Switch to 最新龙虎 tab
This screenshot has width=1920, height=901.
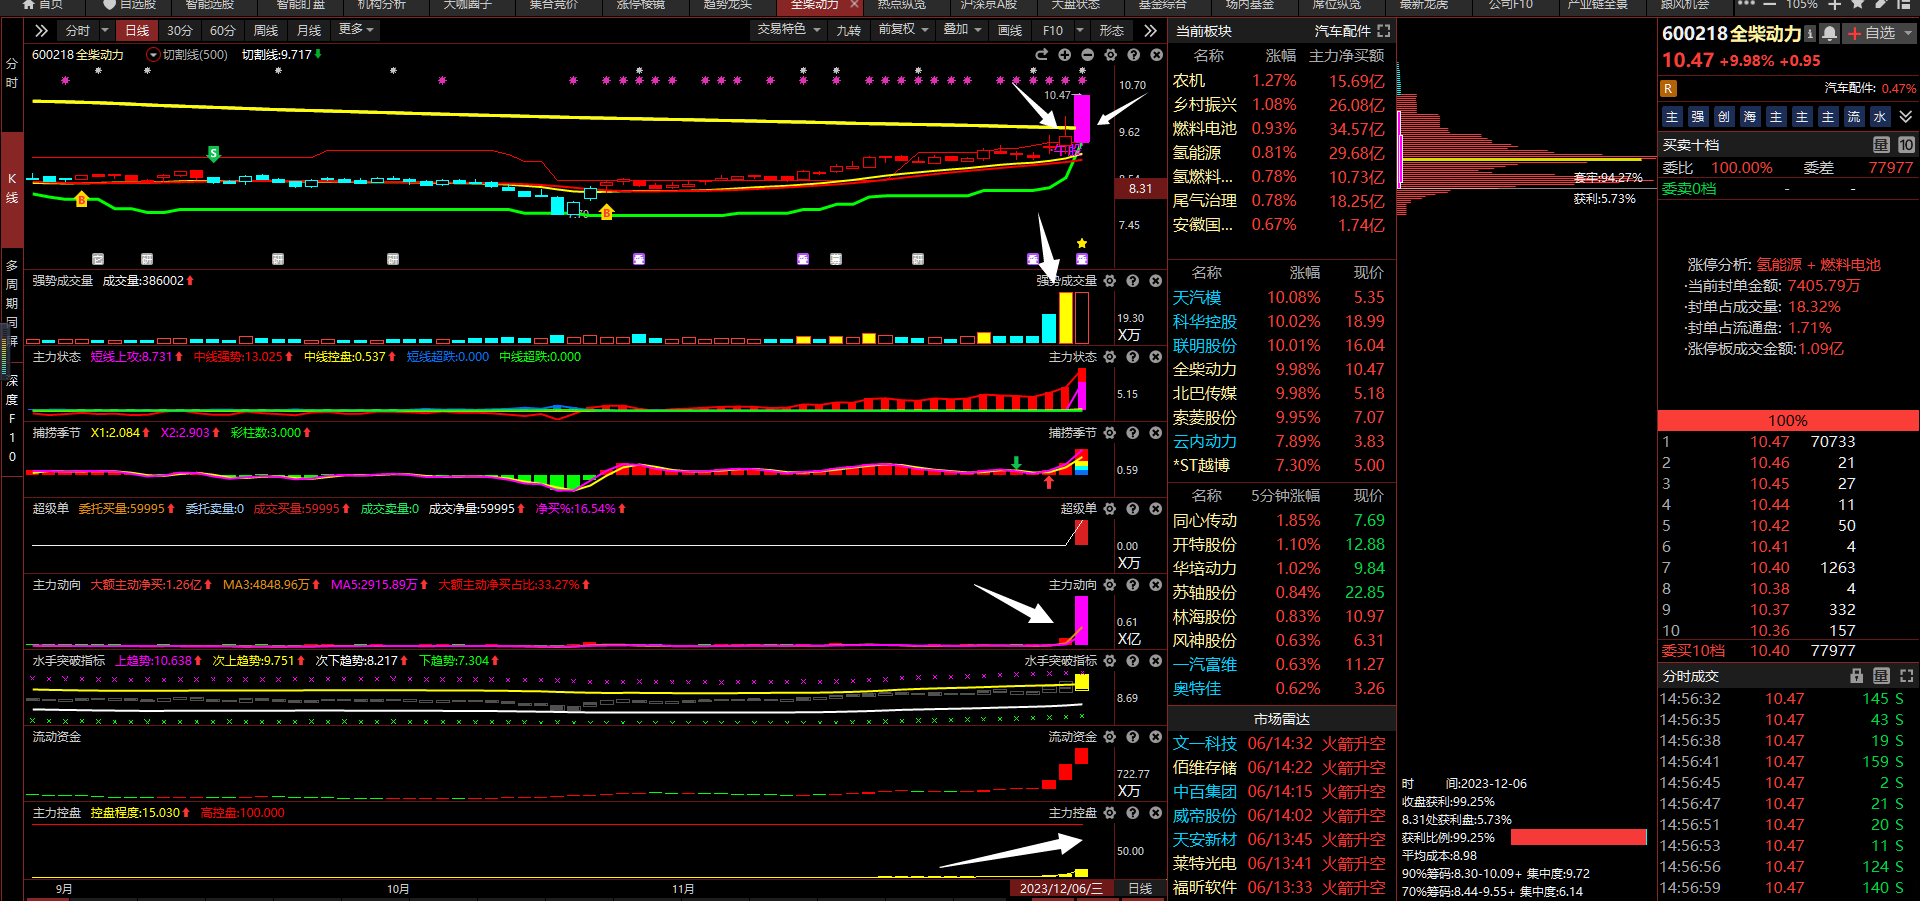(x=1423, y=5)
